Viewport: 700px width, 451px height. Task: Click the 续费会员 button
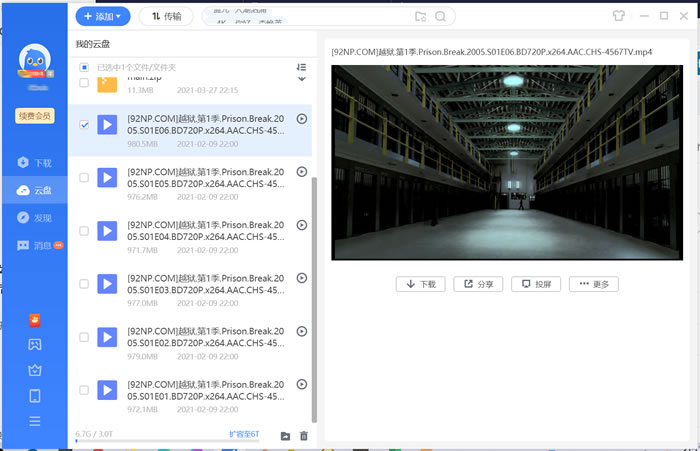pos(35,116)
